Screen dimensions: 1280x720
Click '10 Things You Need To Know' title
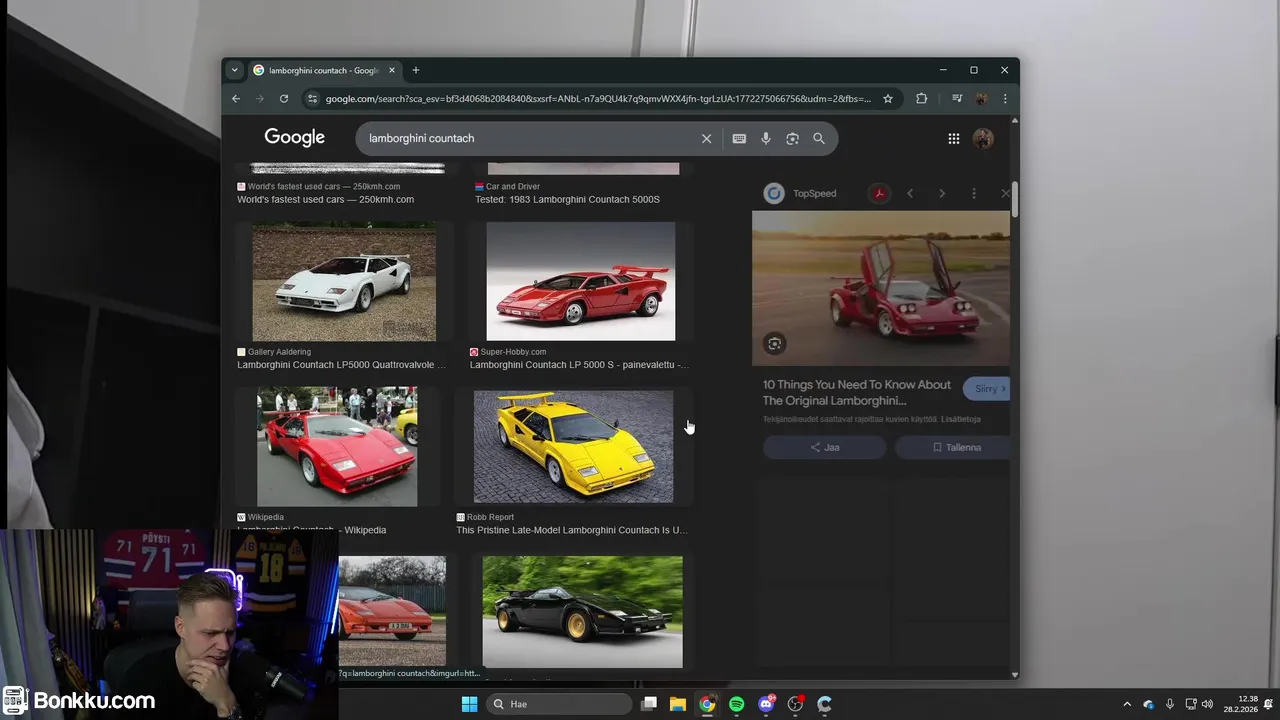(857, 392)
